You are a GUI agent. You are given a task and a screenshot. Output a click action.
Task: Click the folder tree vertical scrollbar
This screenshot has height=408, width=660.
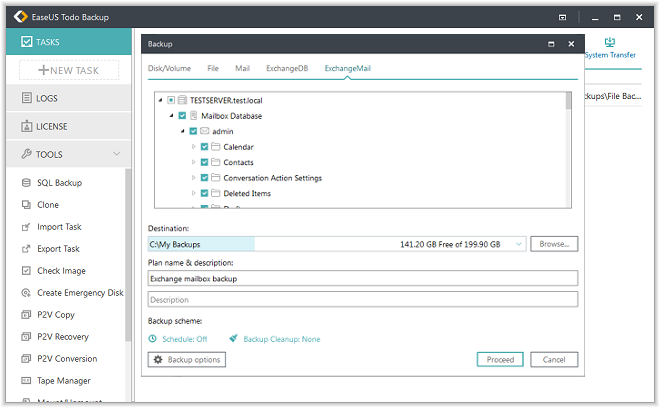coord(568,150)
